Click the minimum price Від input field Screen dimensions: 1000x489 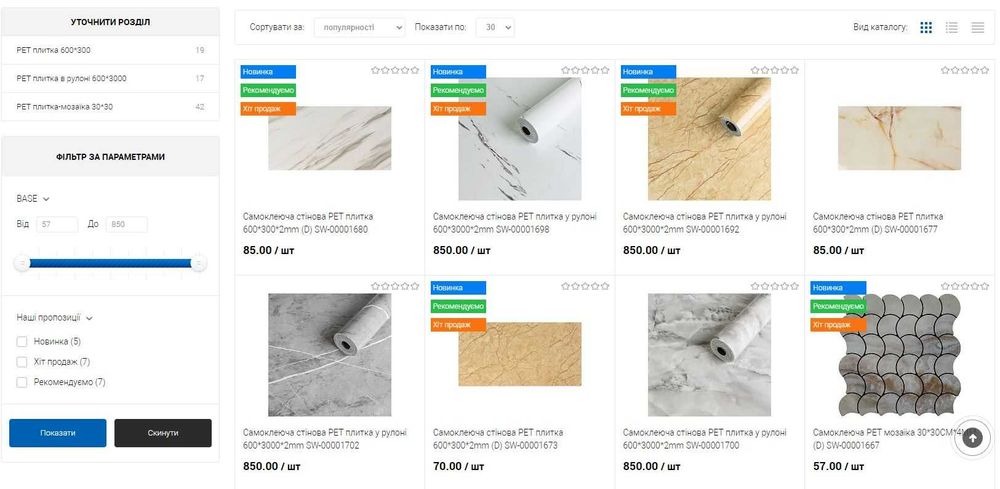57,224
